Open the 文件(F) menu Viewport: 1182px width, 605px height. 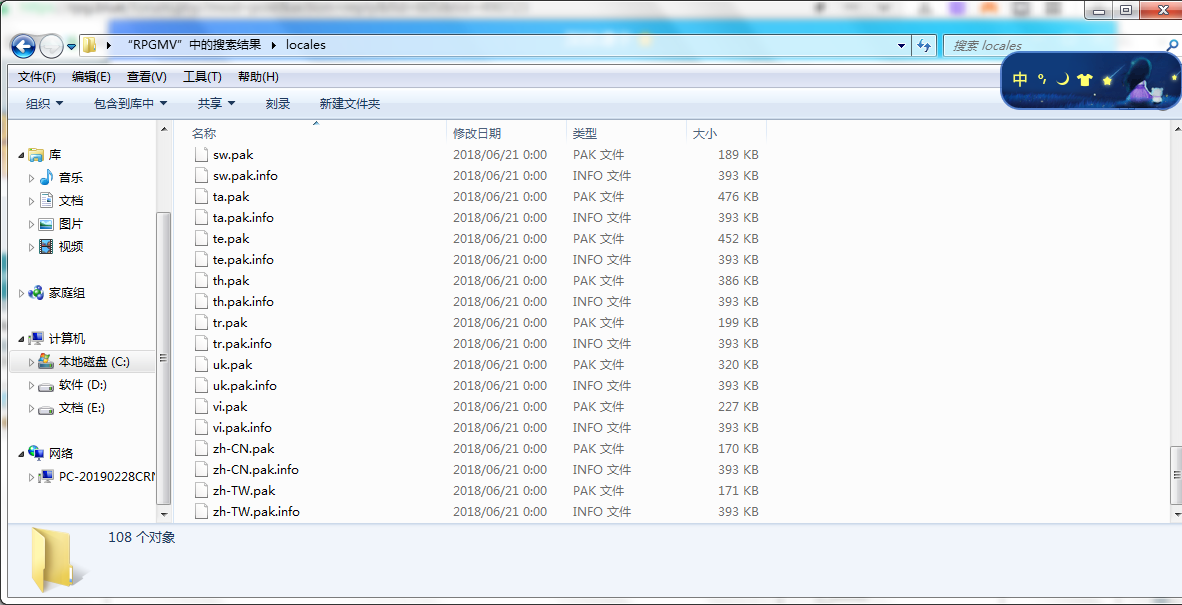pyautogui.click(x=37, y=77)
